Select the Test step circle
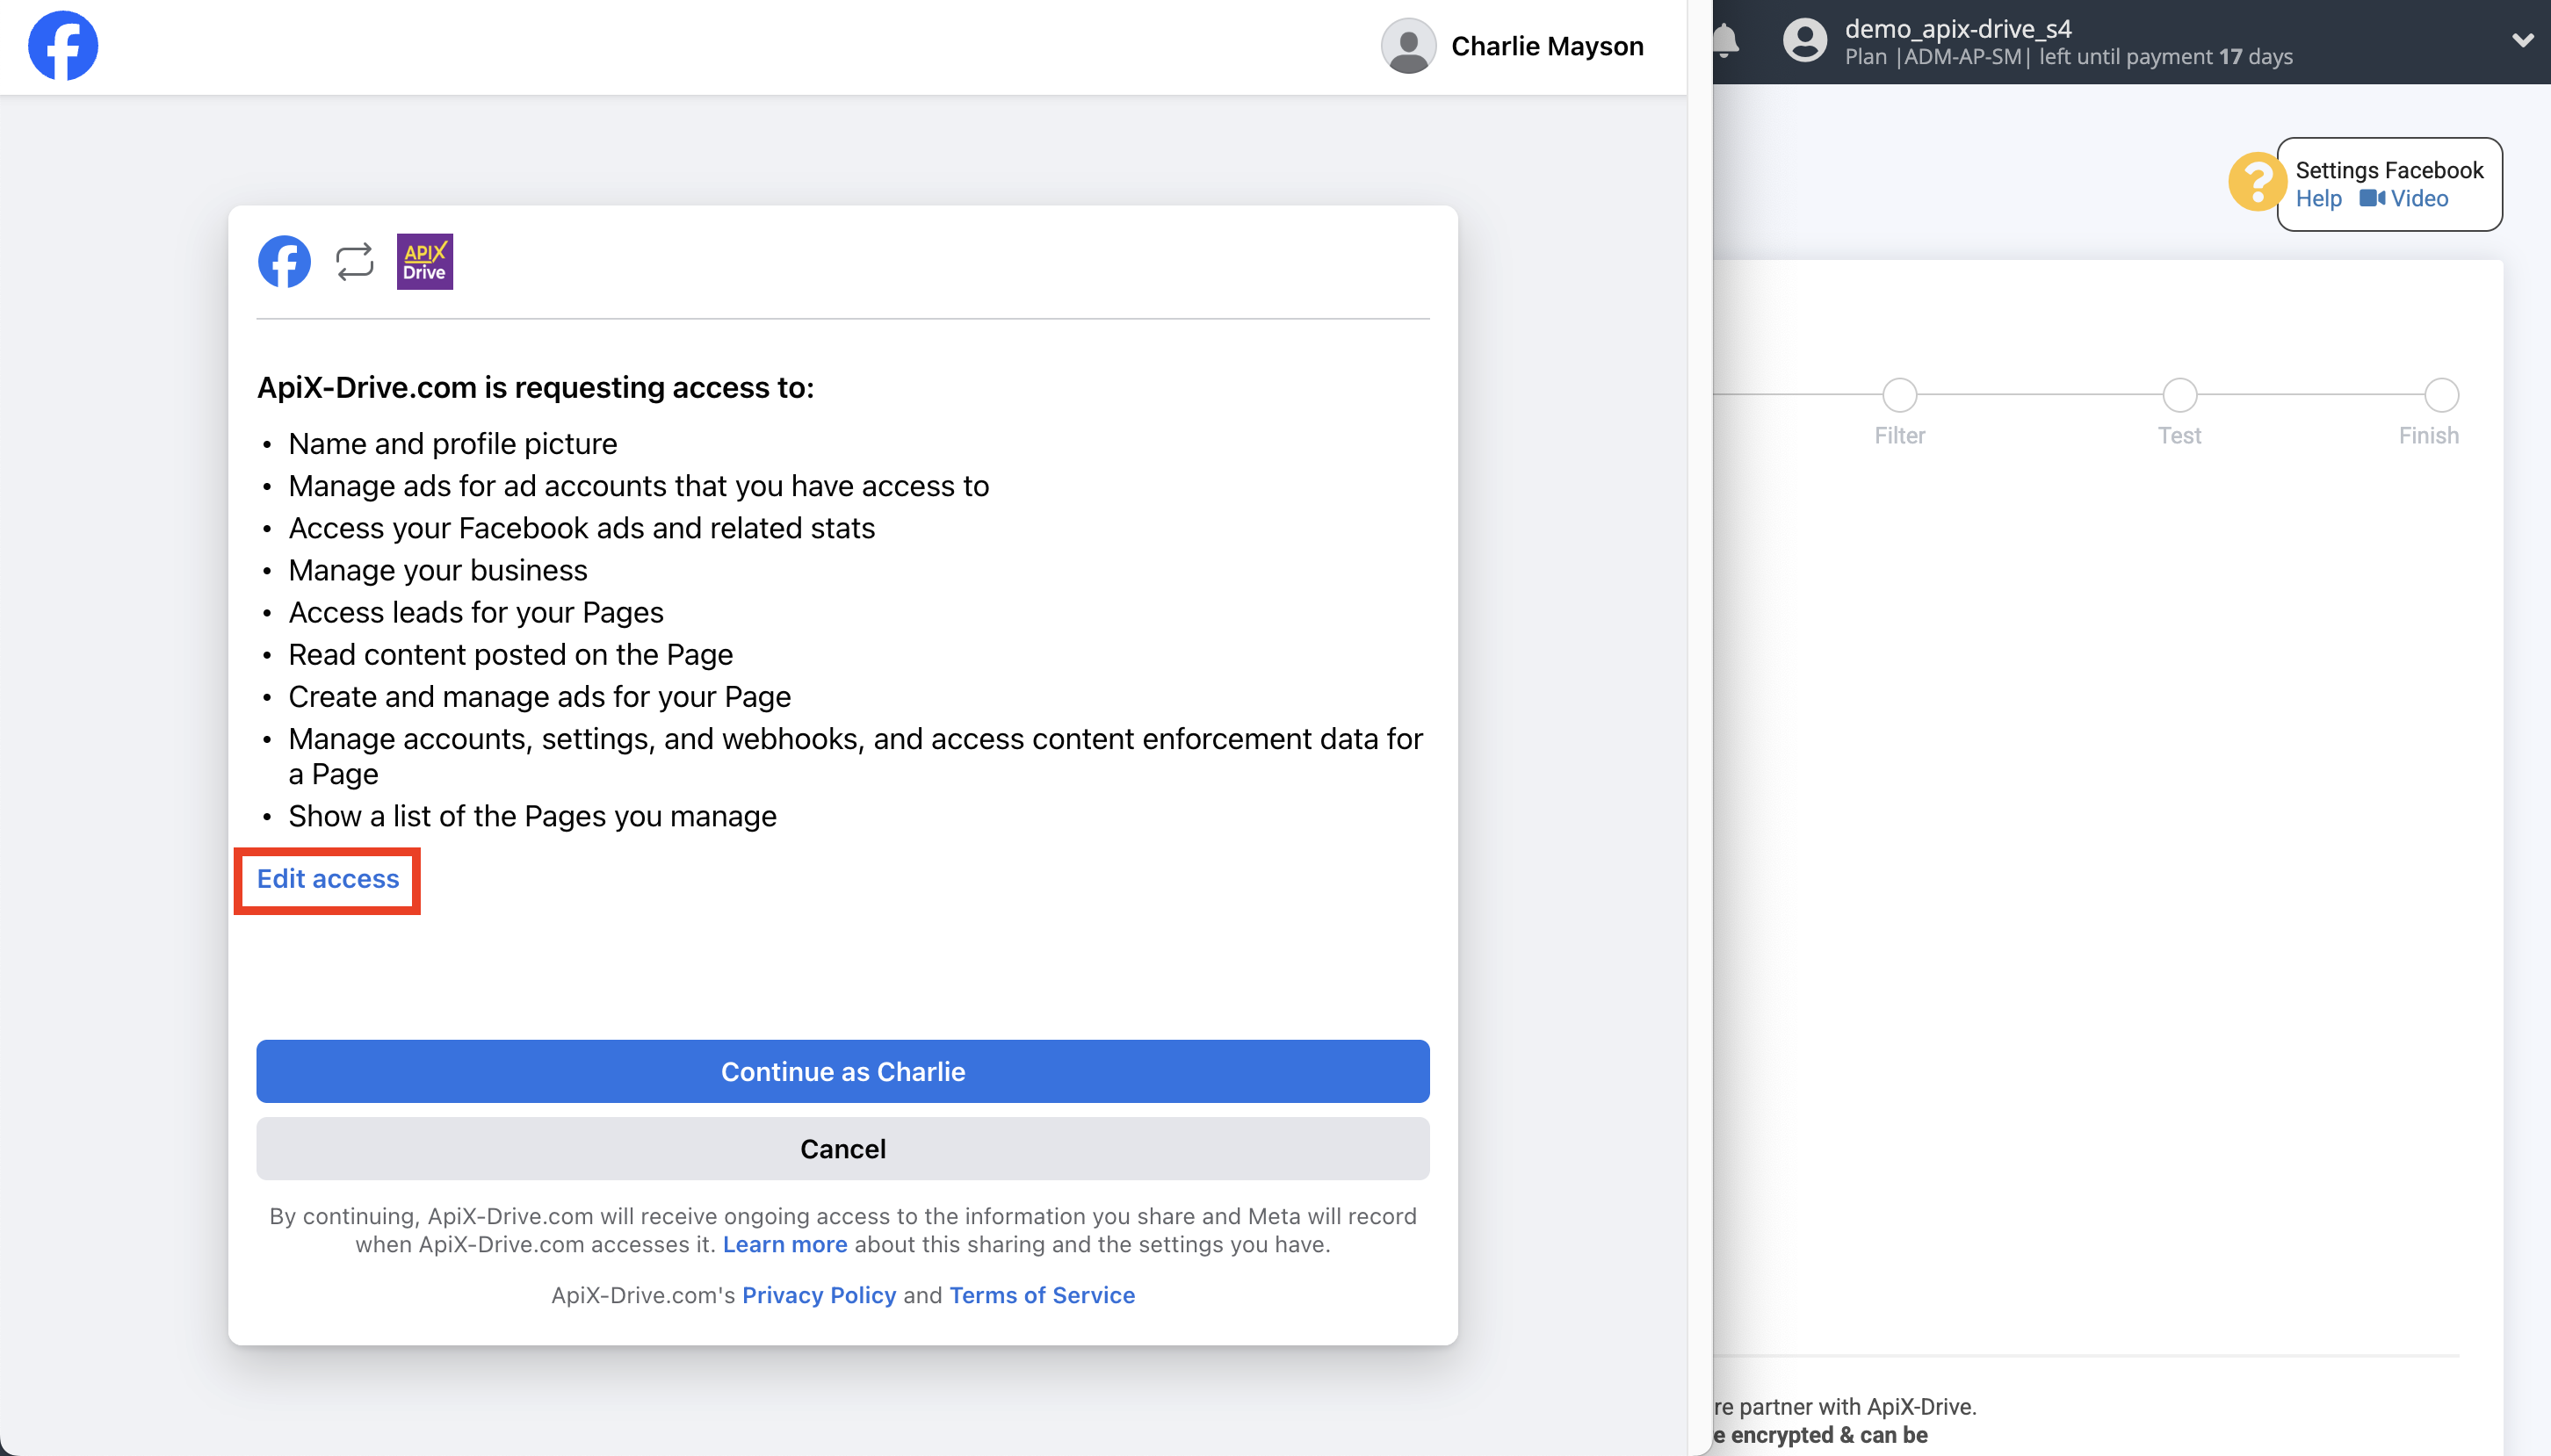Image resolution: width=2551 pixels, height=1456 pixels. pos(2178,395)
